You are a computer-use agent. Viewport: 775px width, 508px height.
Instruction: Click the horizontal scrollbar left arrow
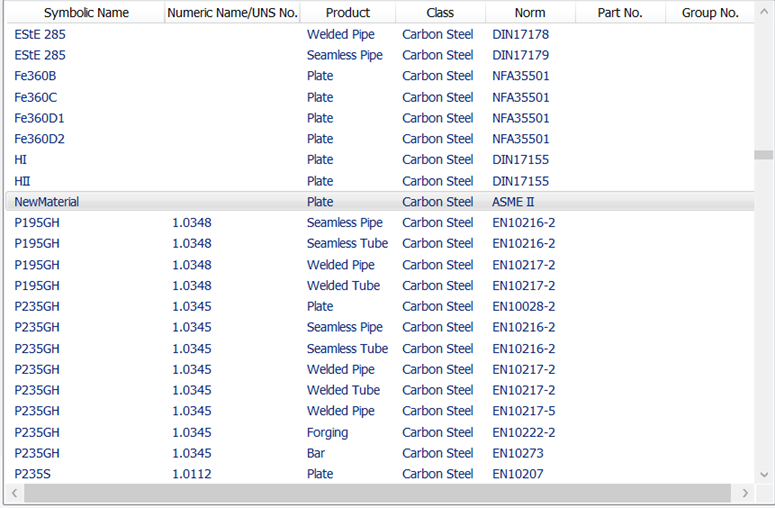pyautogui.click(x=14, y=493)
